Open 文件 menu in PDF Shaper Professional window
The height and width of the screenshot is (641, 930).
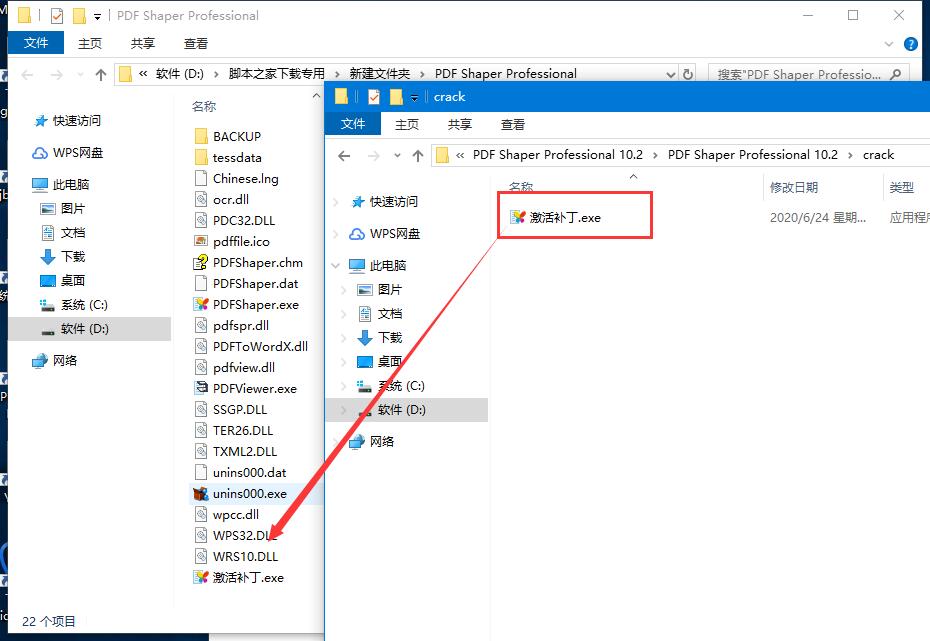(x=36, y=43)
